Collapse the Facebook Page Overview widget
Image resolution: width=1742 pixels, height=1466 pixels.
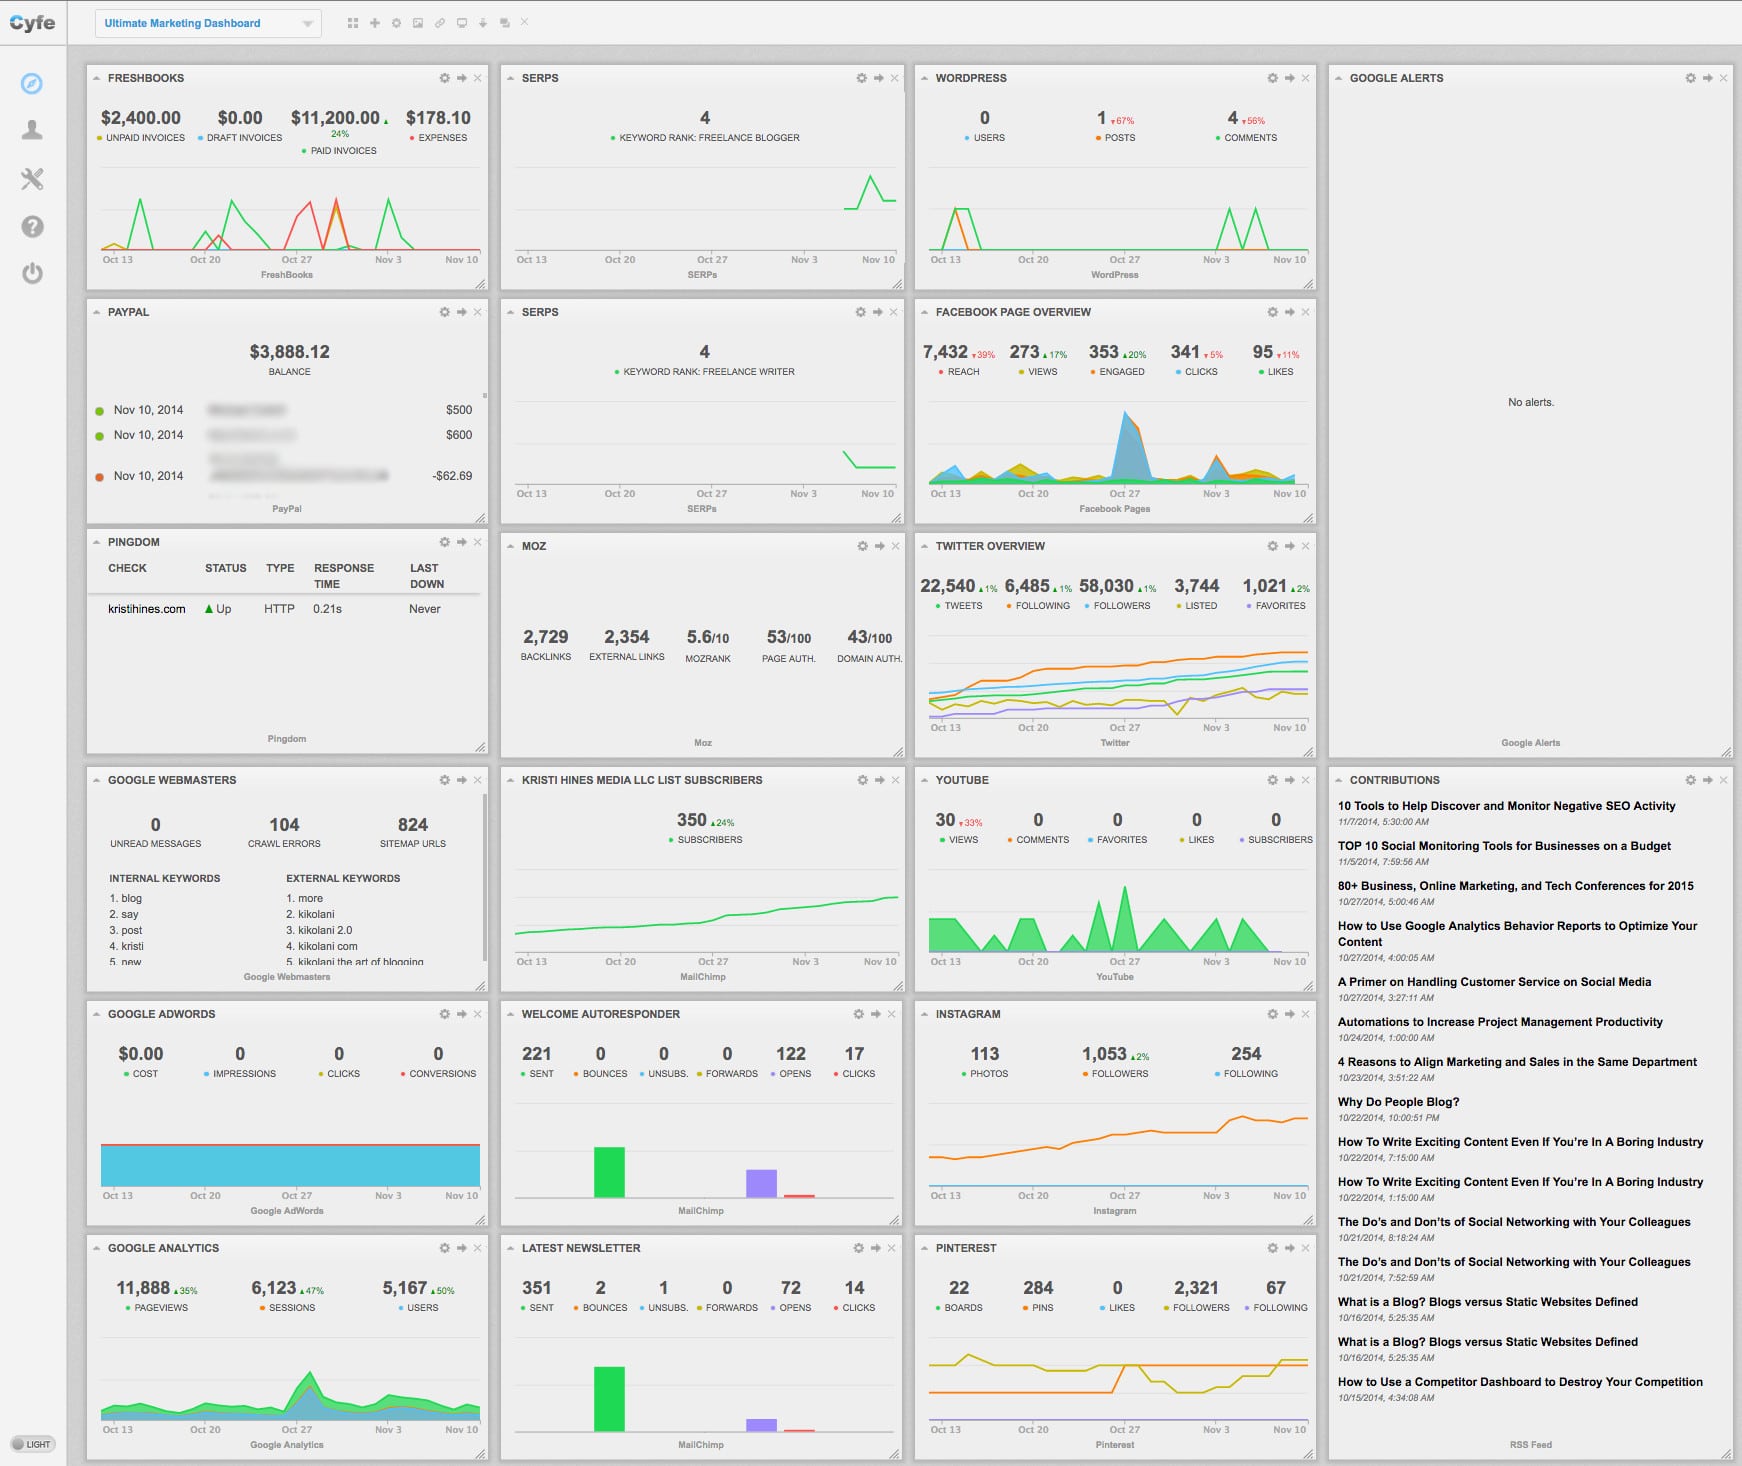coord(924,312)
